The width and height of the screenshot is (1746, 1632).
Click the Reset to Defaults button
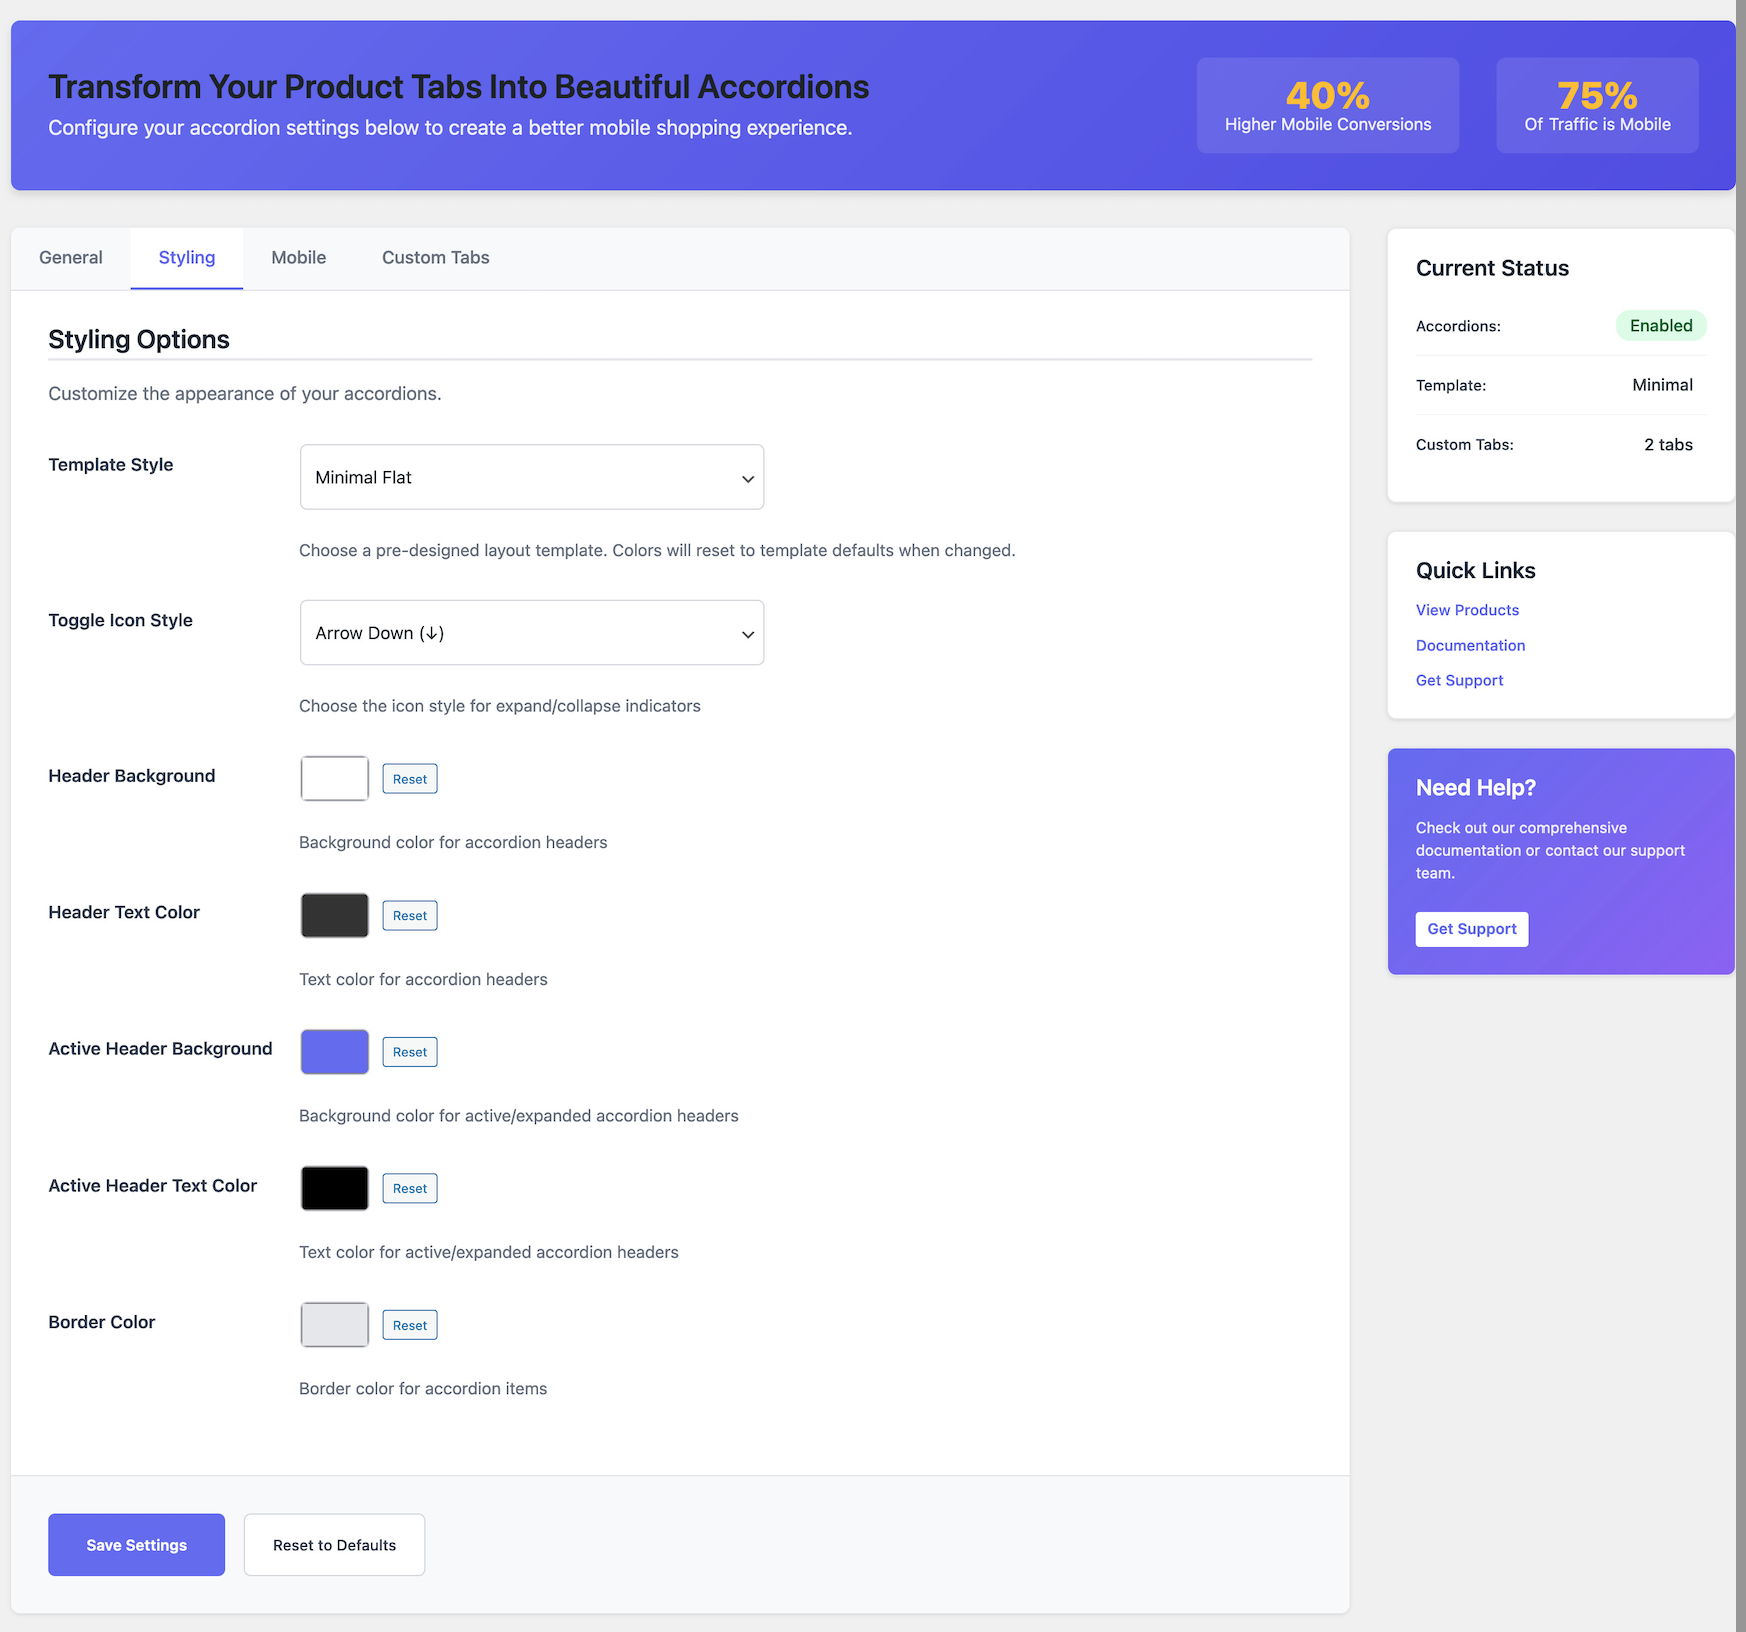point(335,1545)
